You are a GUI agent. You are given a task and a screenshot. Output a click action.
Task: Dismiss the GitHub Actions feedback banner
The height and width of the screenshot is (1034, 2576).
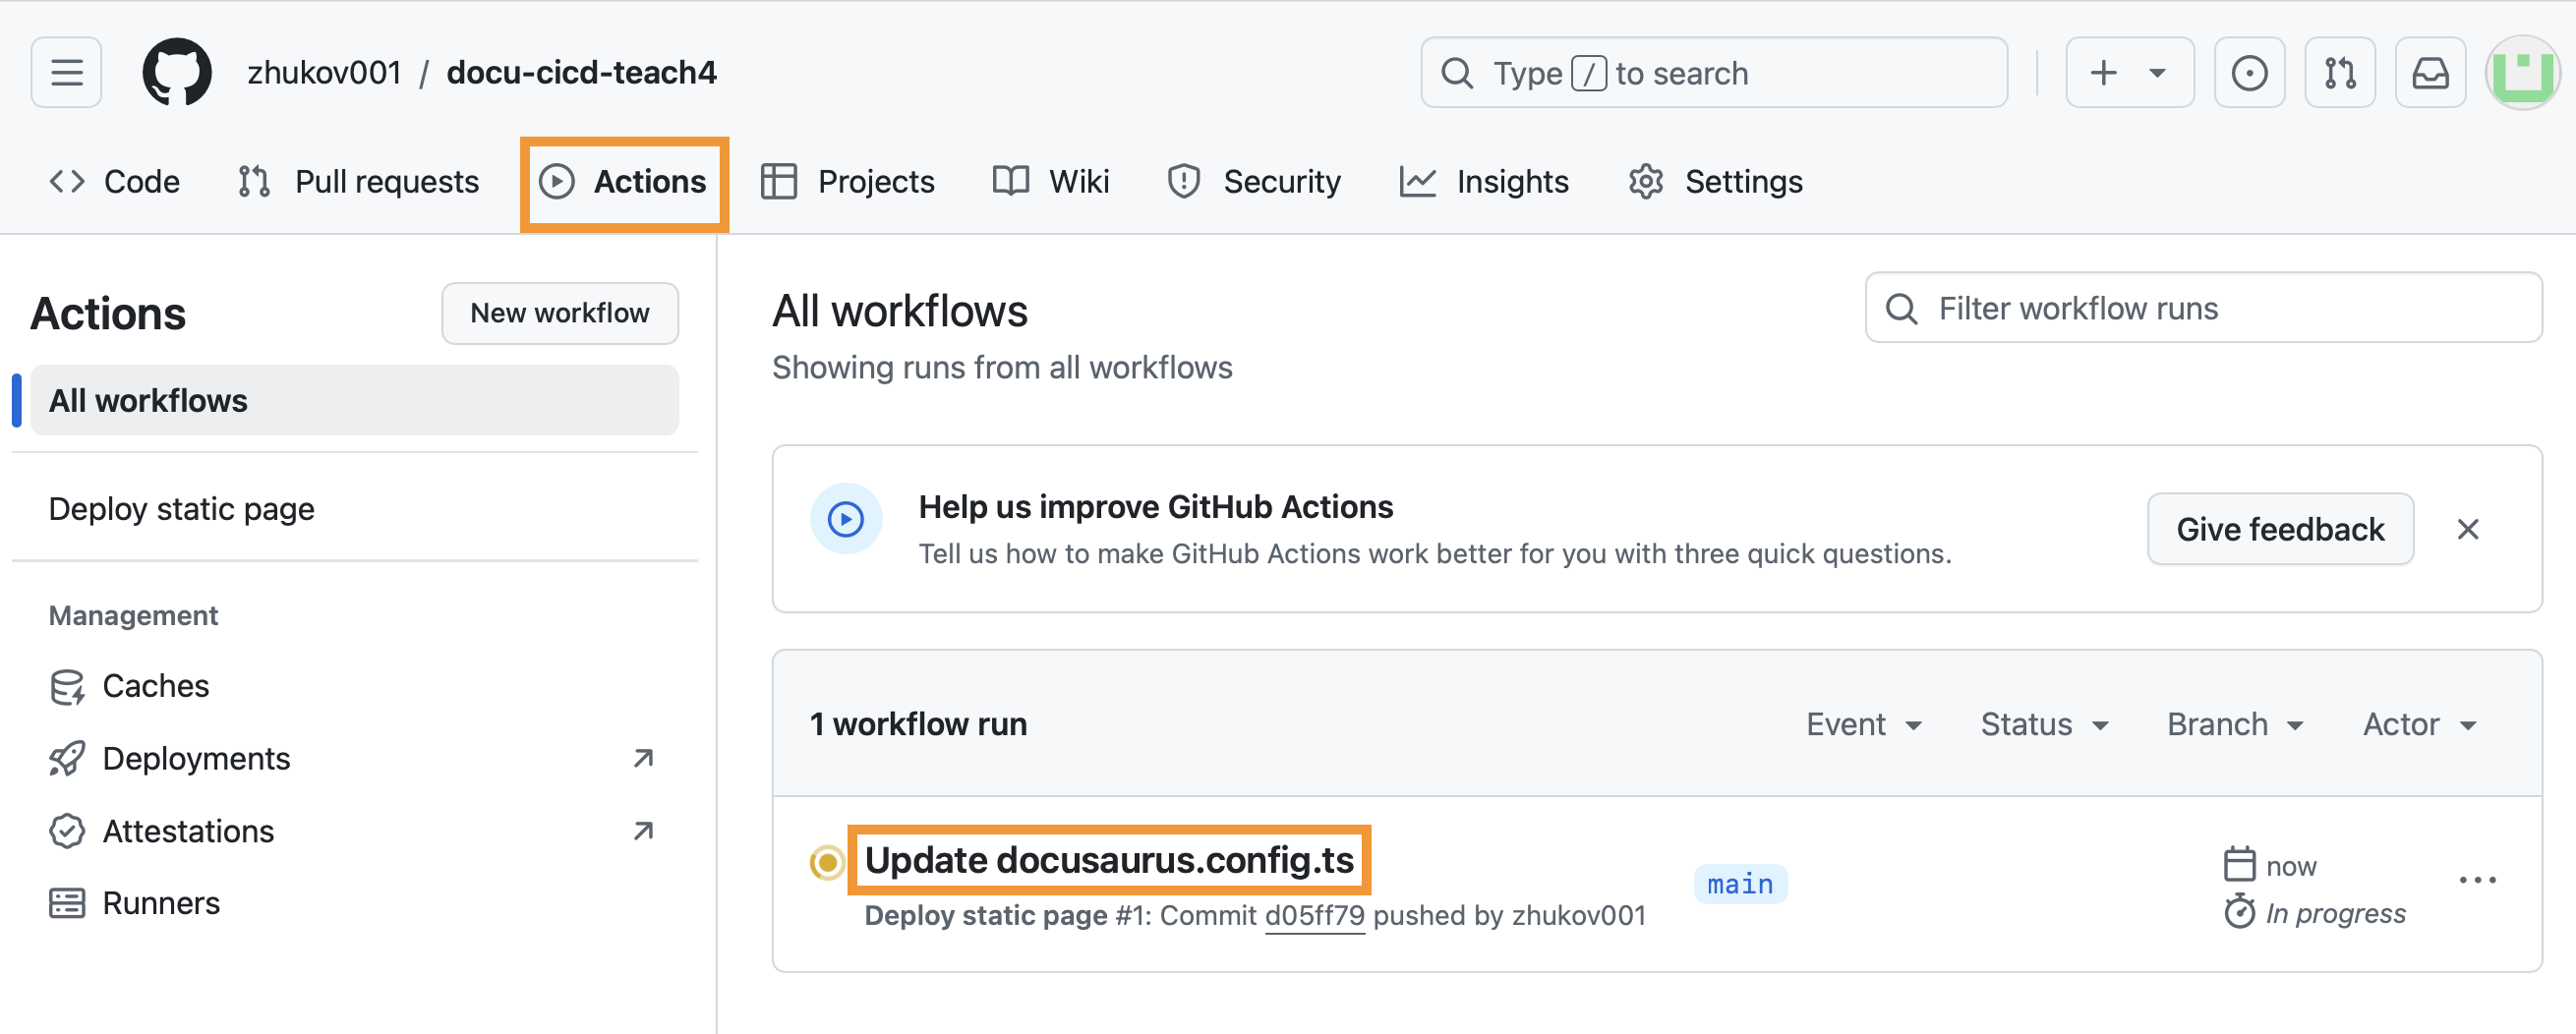2467,529
